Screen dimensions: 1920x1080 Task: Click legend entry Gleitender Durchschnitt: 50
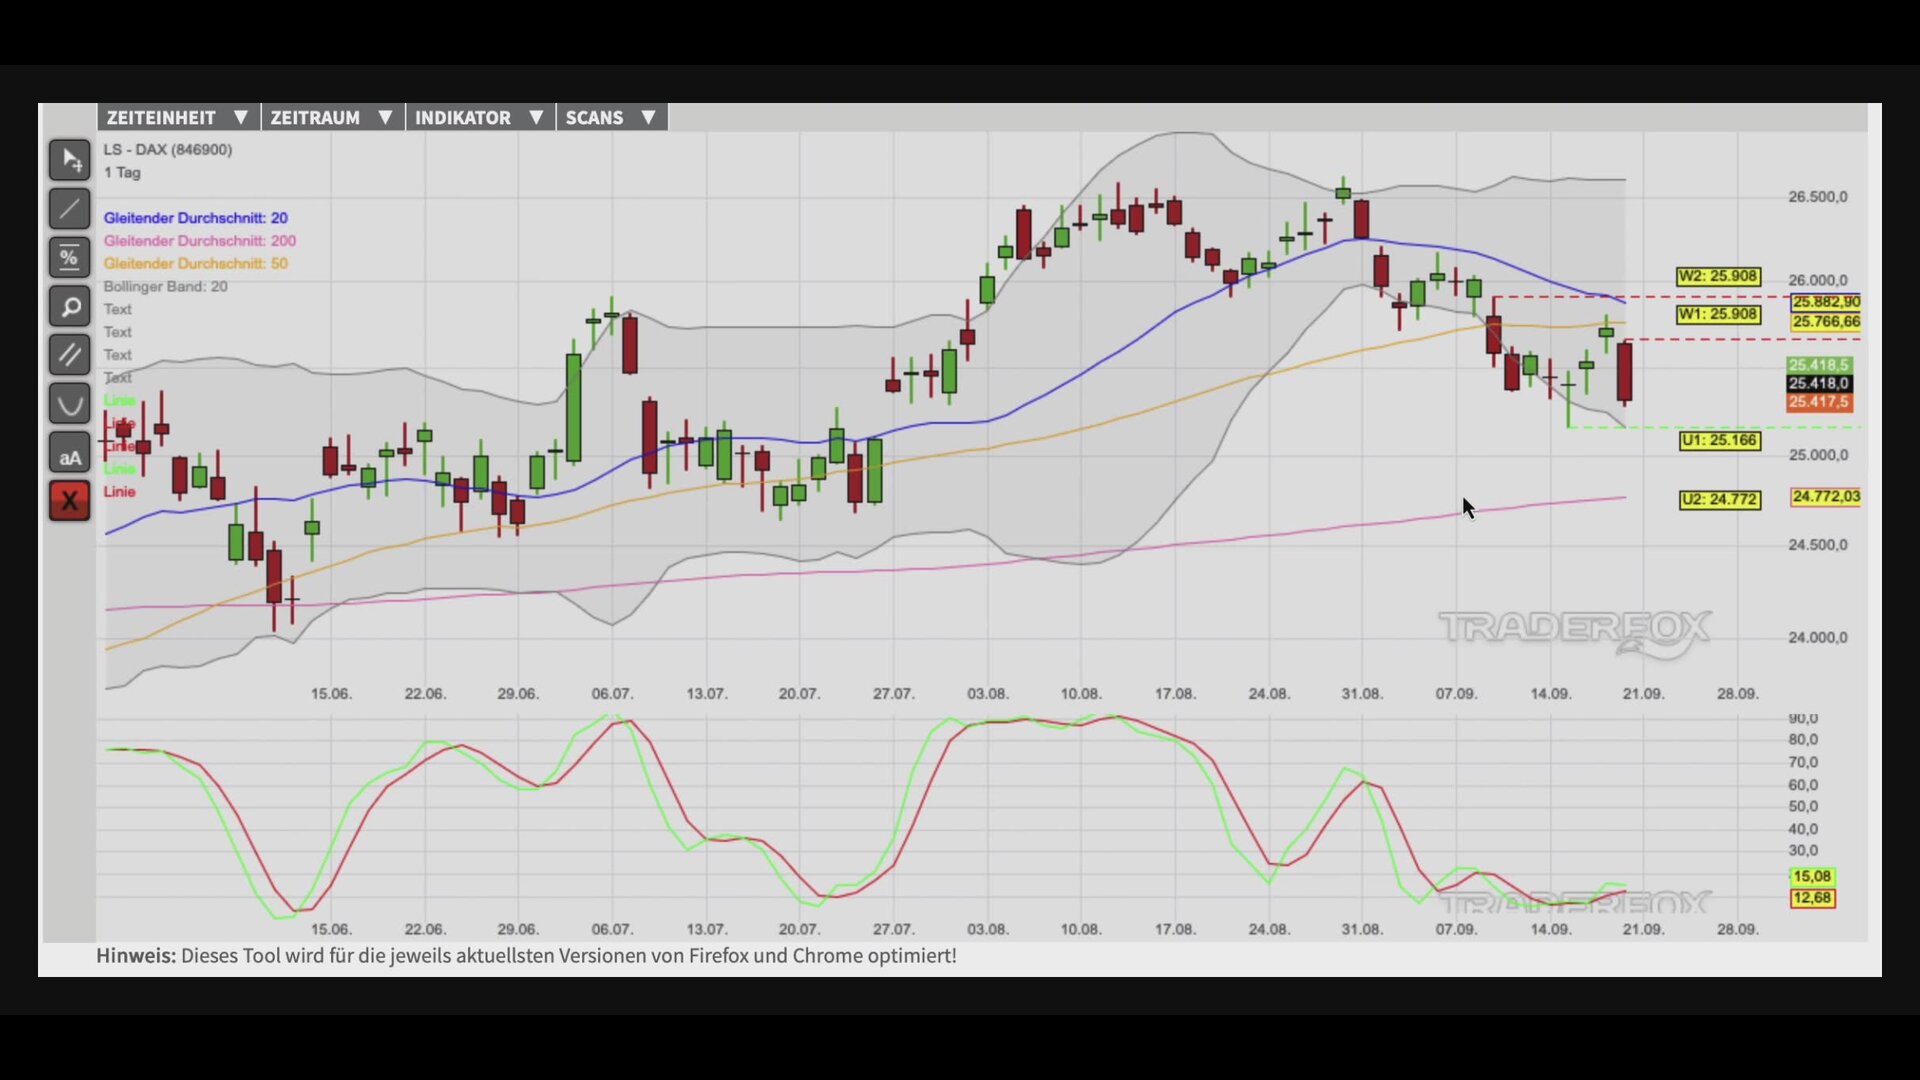tap(195, 264)
